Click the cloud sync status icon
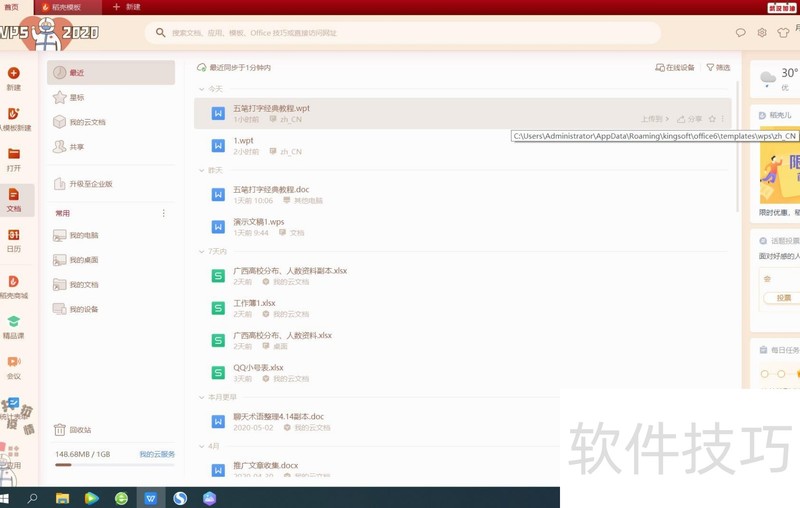The width and height of the screenshot is (800, 508). point(202,67)
